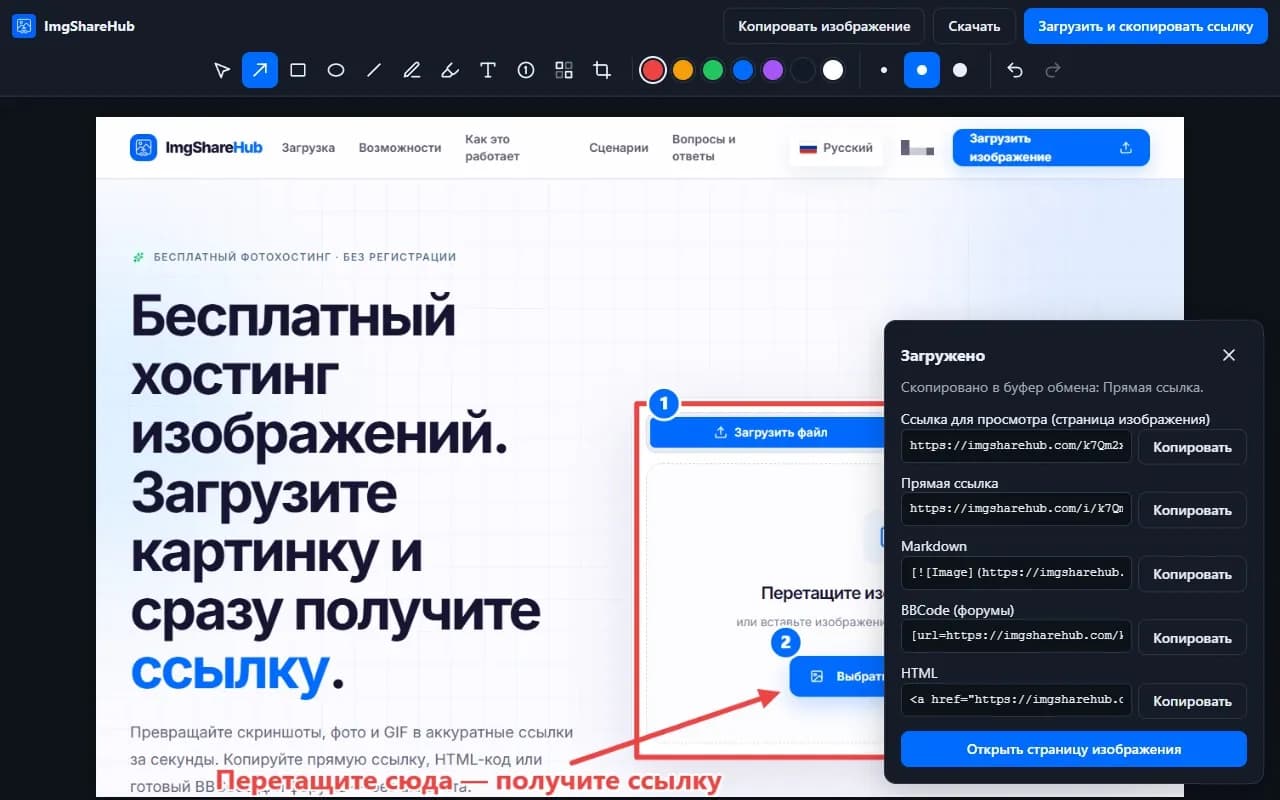Focus the Прямая ссылка URL field
The height and width of the screenshot is (800, 1280).
(x=1016, y=508)
